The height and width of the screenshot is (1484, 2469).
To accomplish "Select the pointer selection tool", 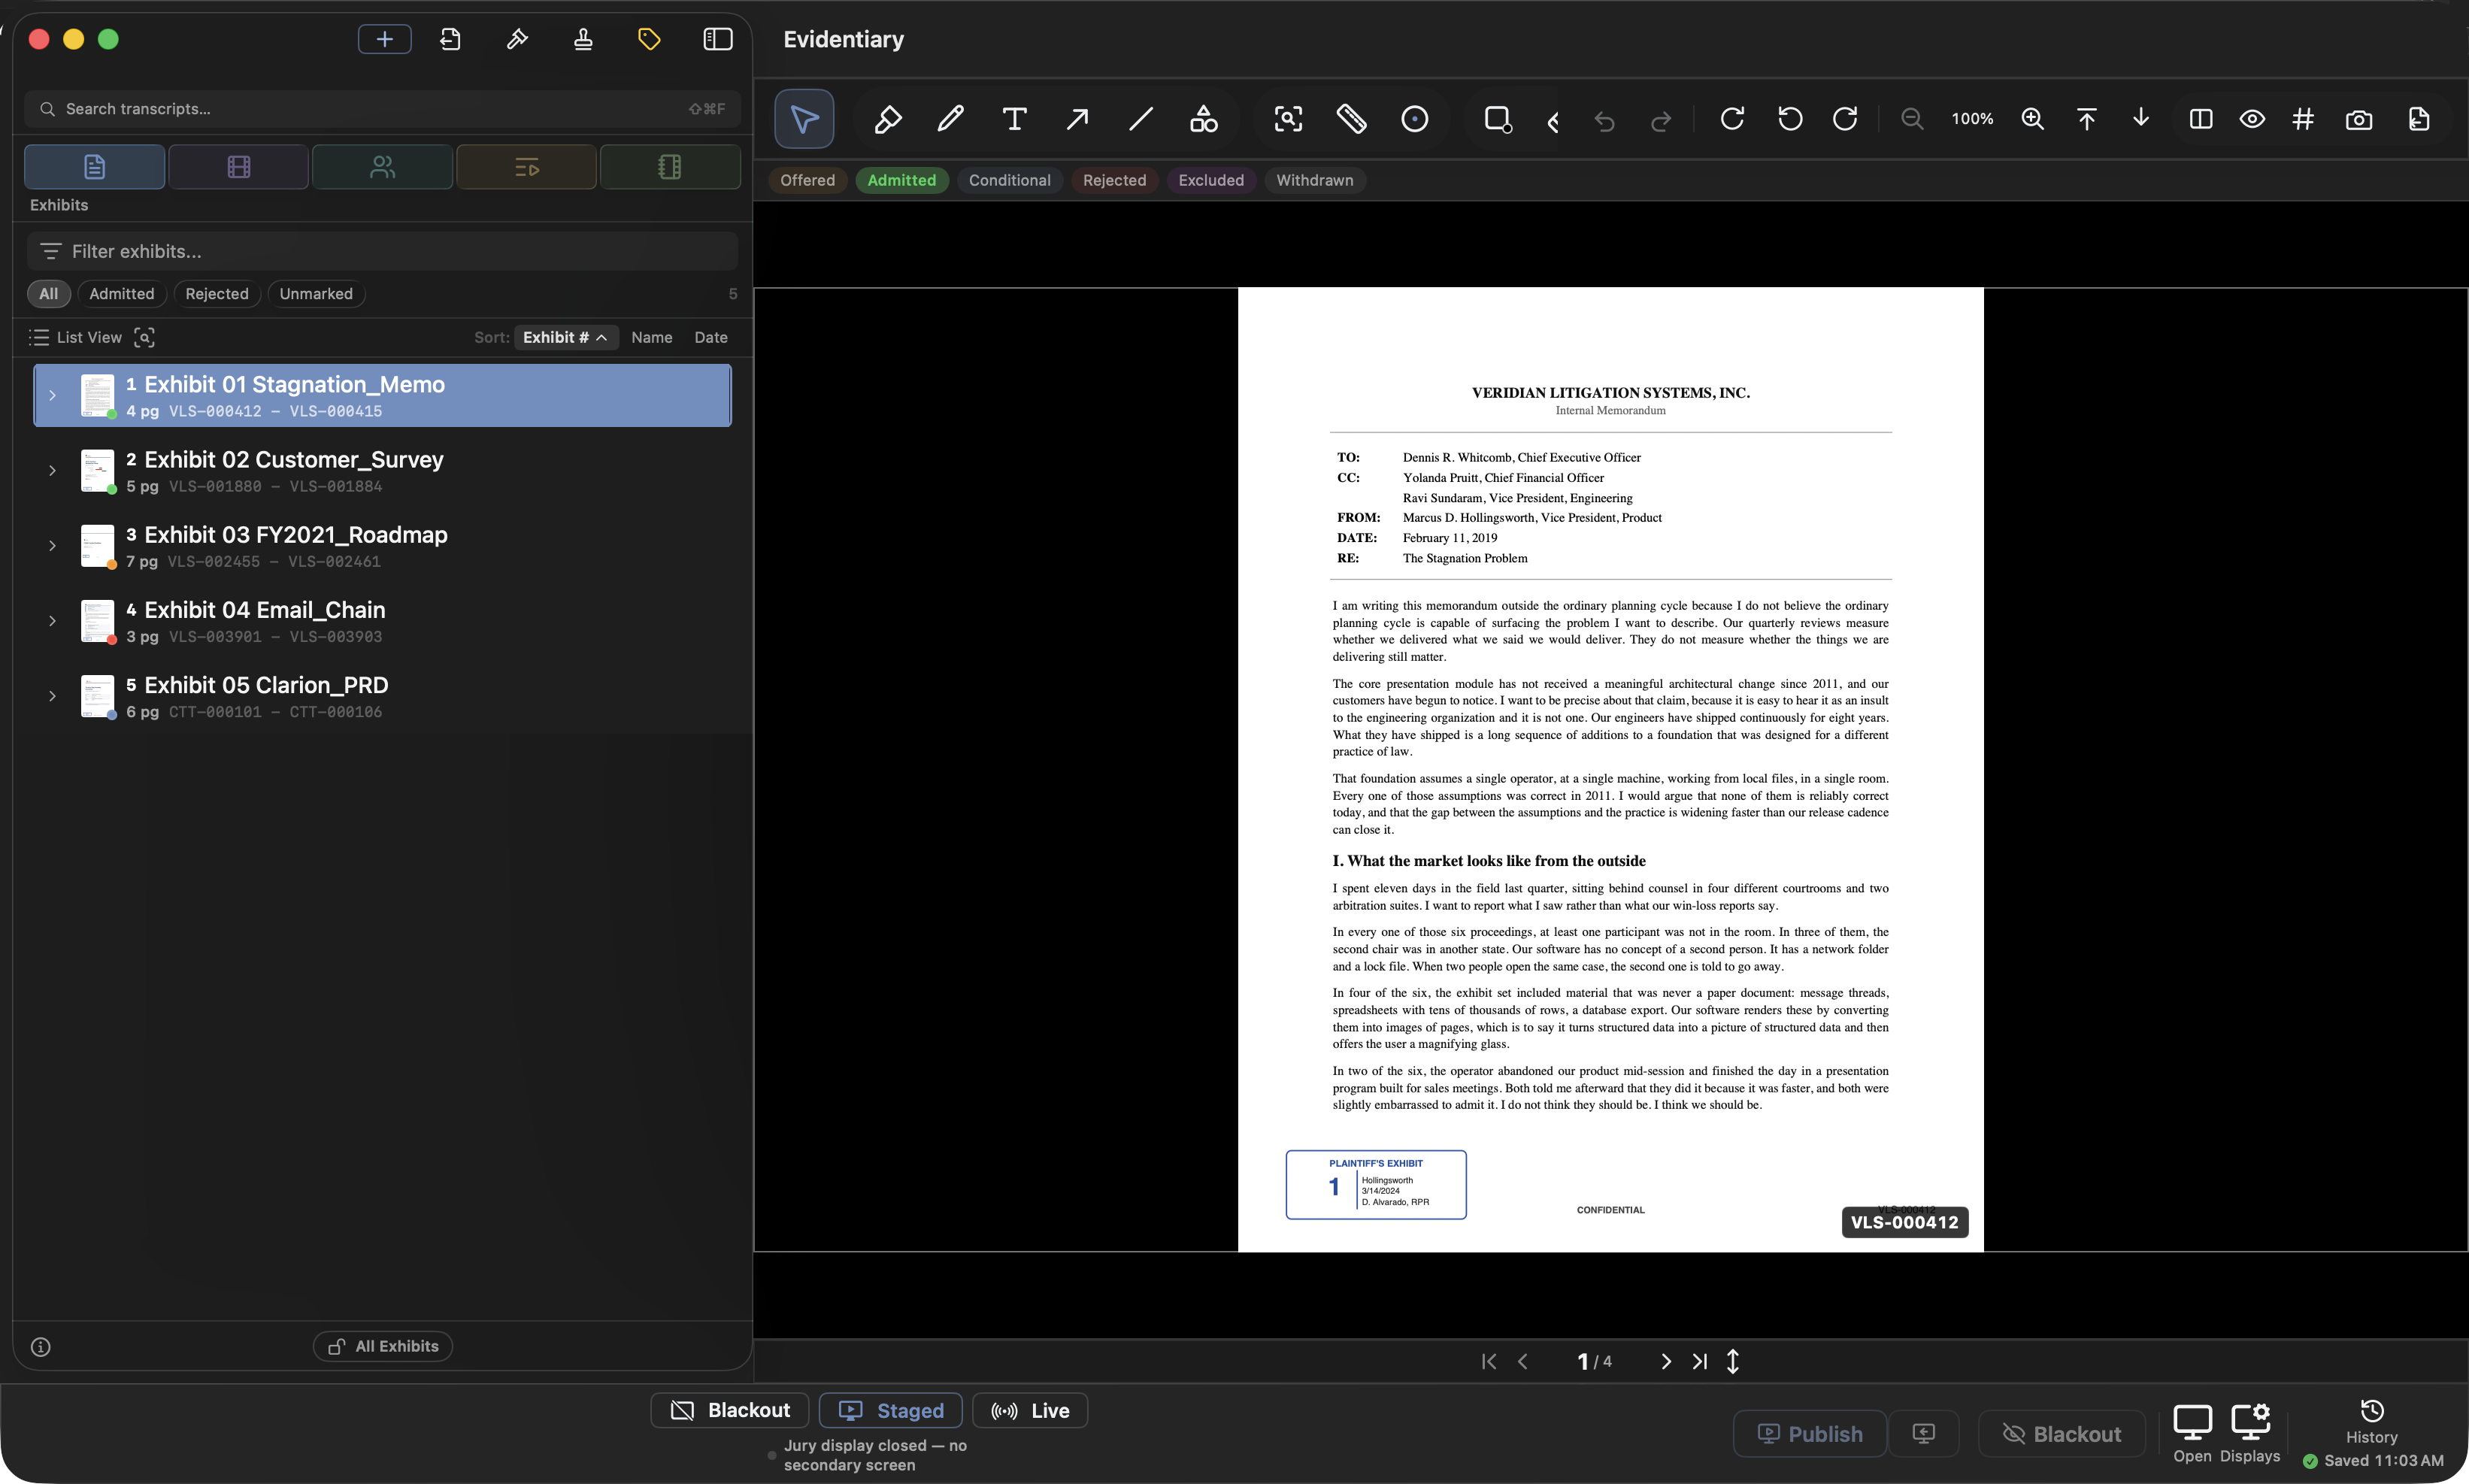I will 804,119.
